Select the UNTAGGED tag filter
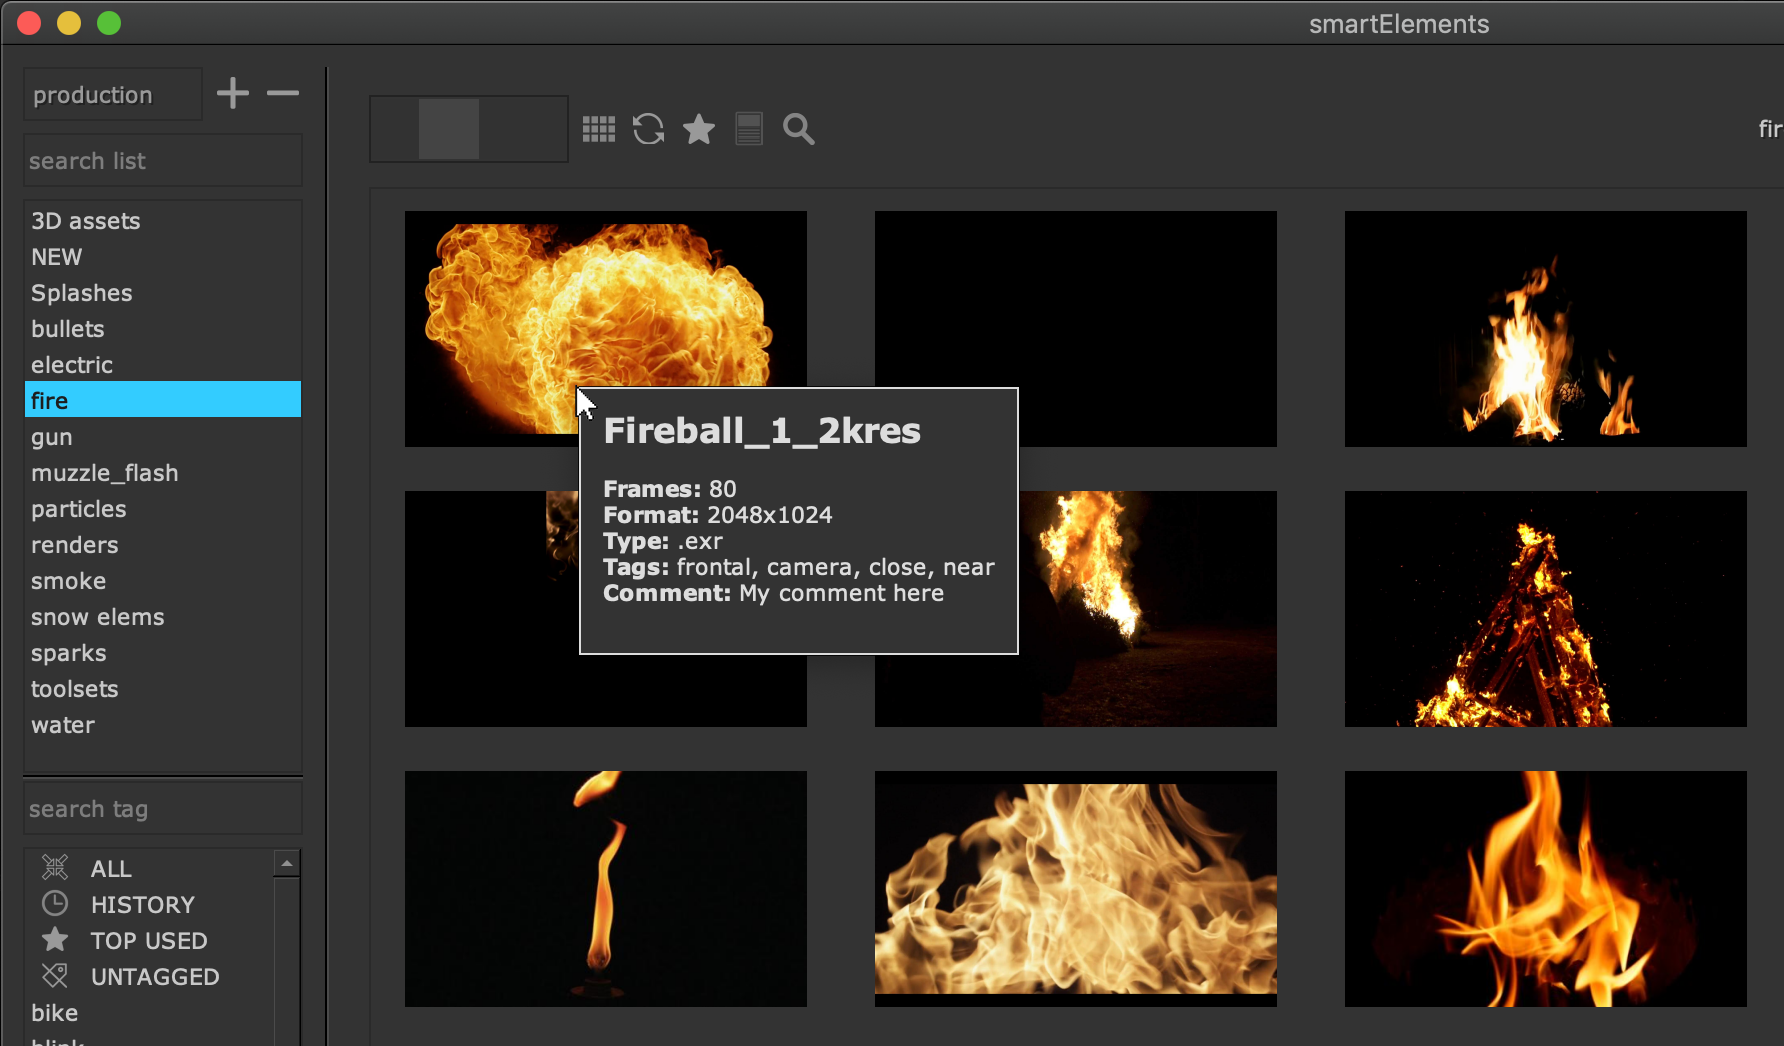Image resolution: width=1784 pixels, height=1046 pixels. click(154, 977)
